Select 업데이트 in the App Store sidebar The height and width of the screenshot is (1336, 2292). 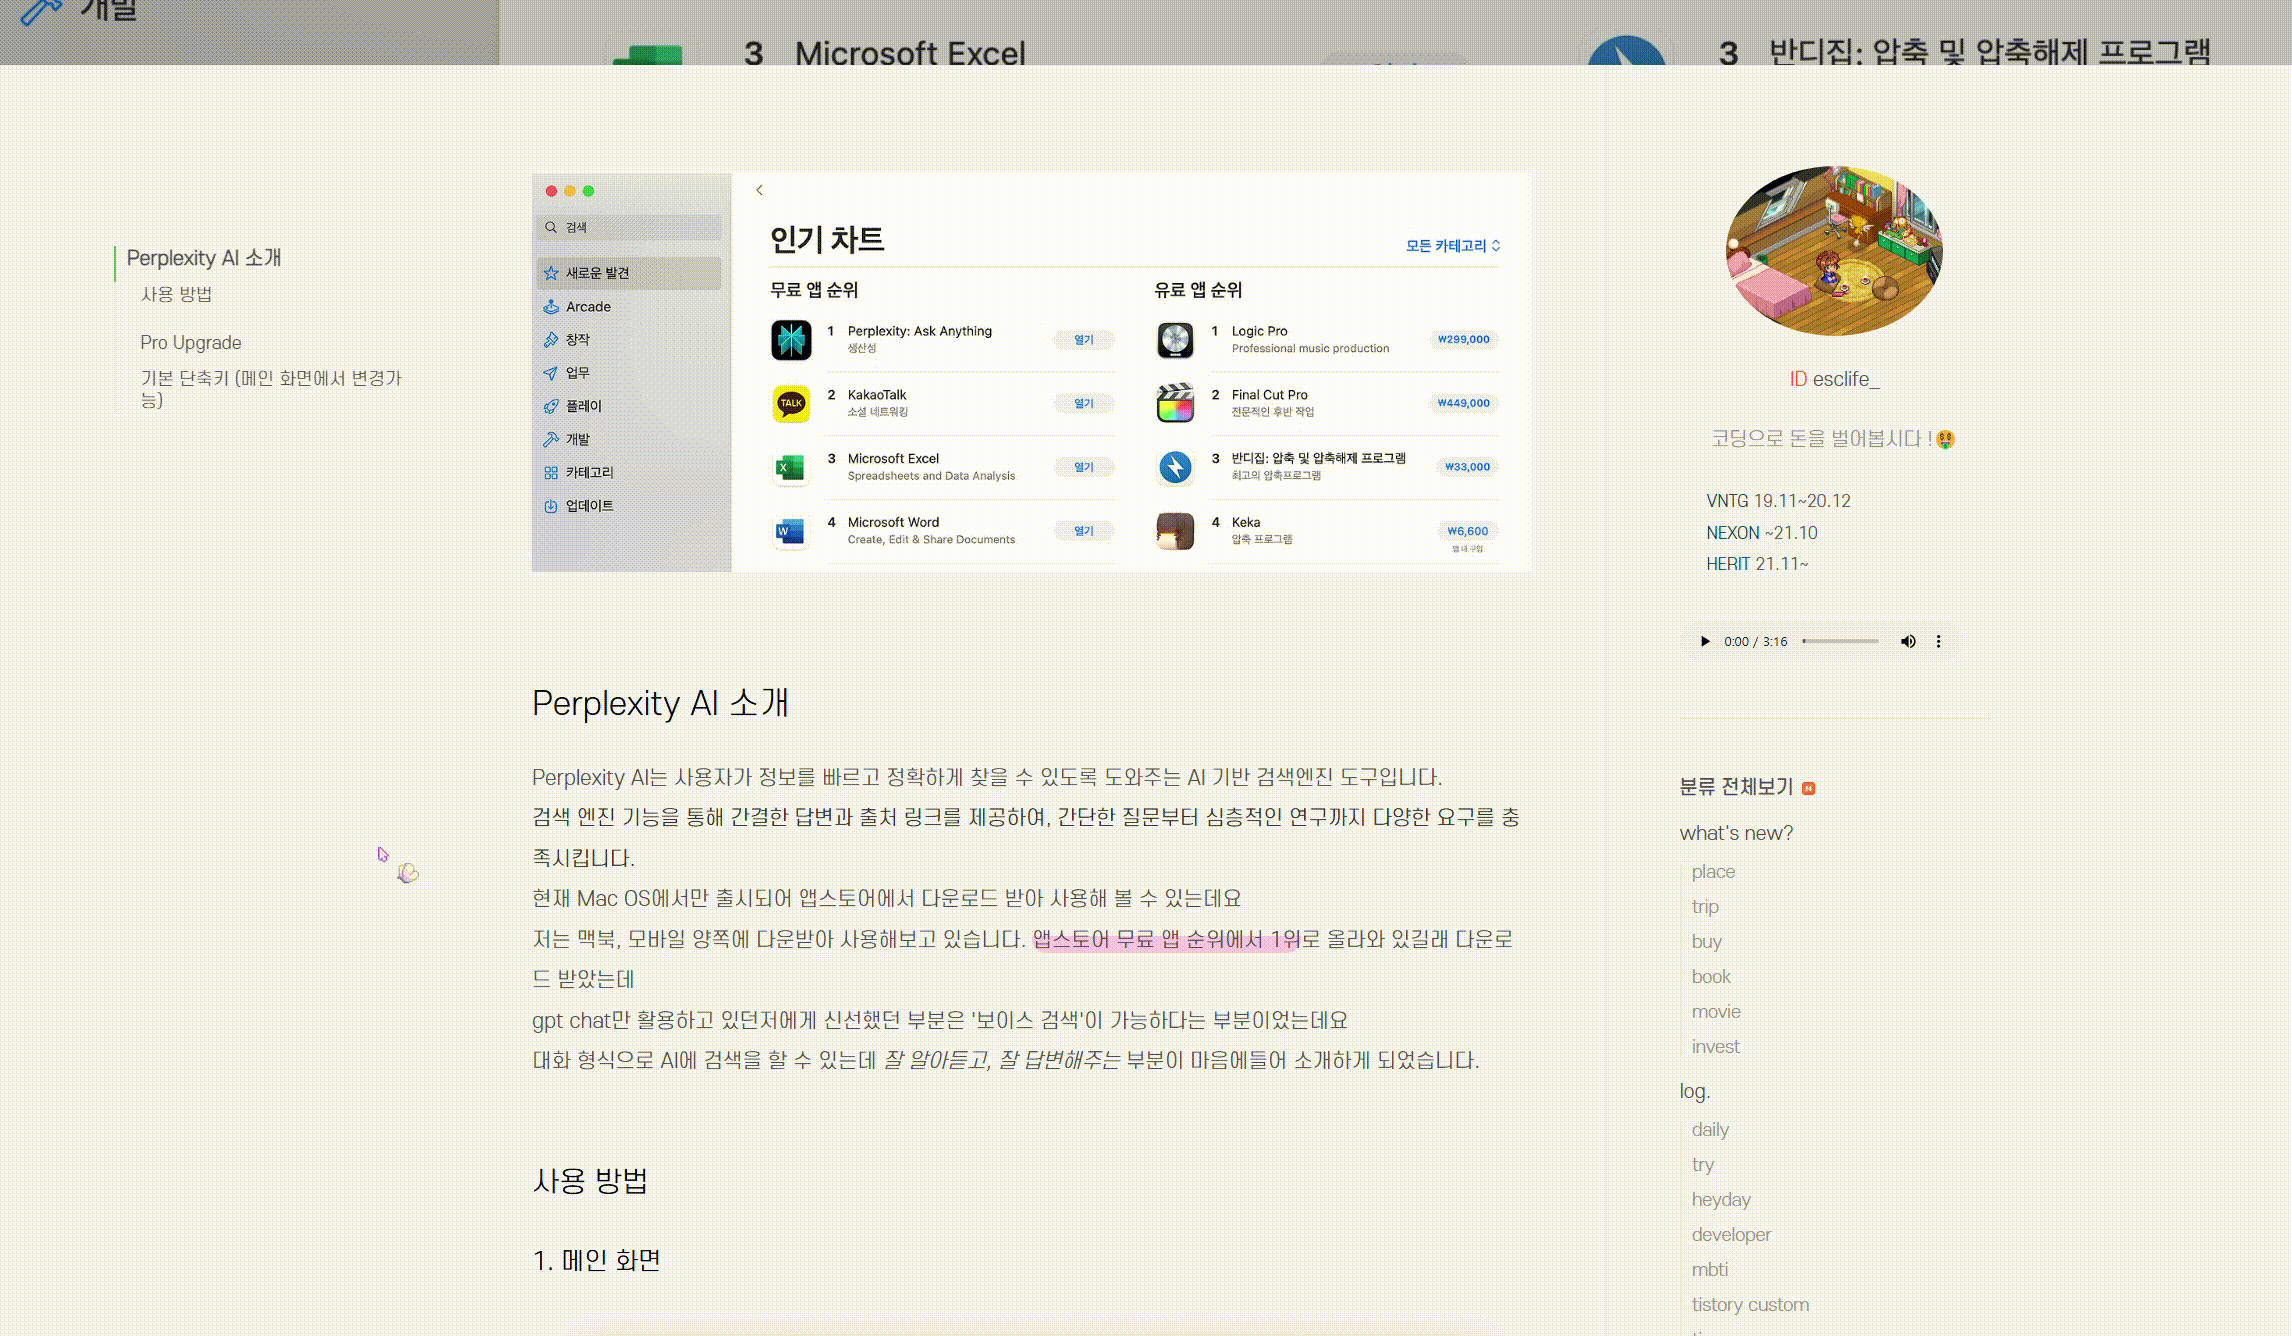[630, 506]
